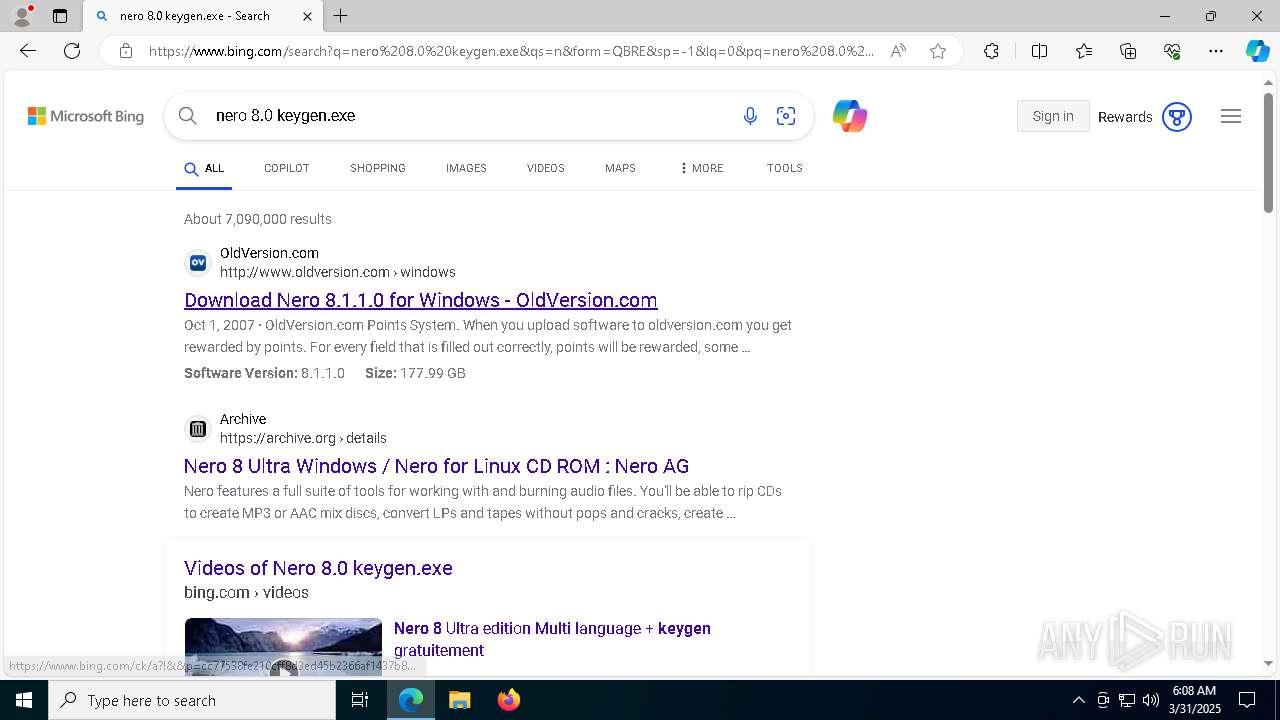1280x720 pixels.
Task: View site information lock icon
Action: coord(125,51)
